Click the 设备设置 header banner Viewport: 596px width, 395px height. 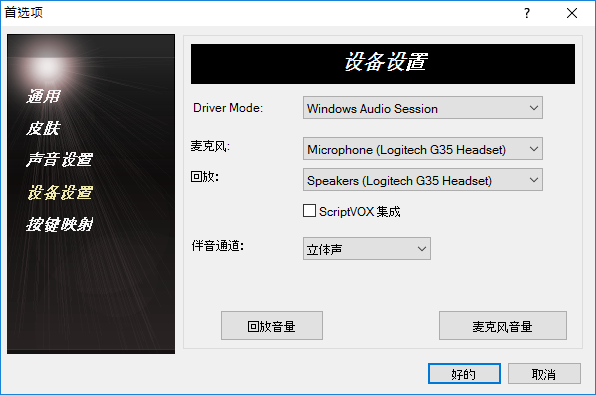[383, 64]
